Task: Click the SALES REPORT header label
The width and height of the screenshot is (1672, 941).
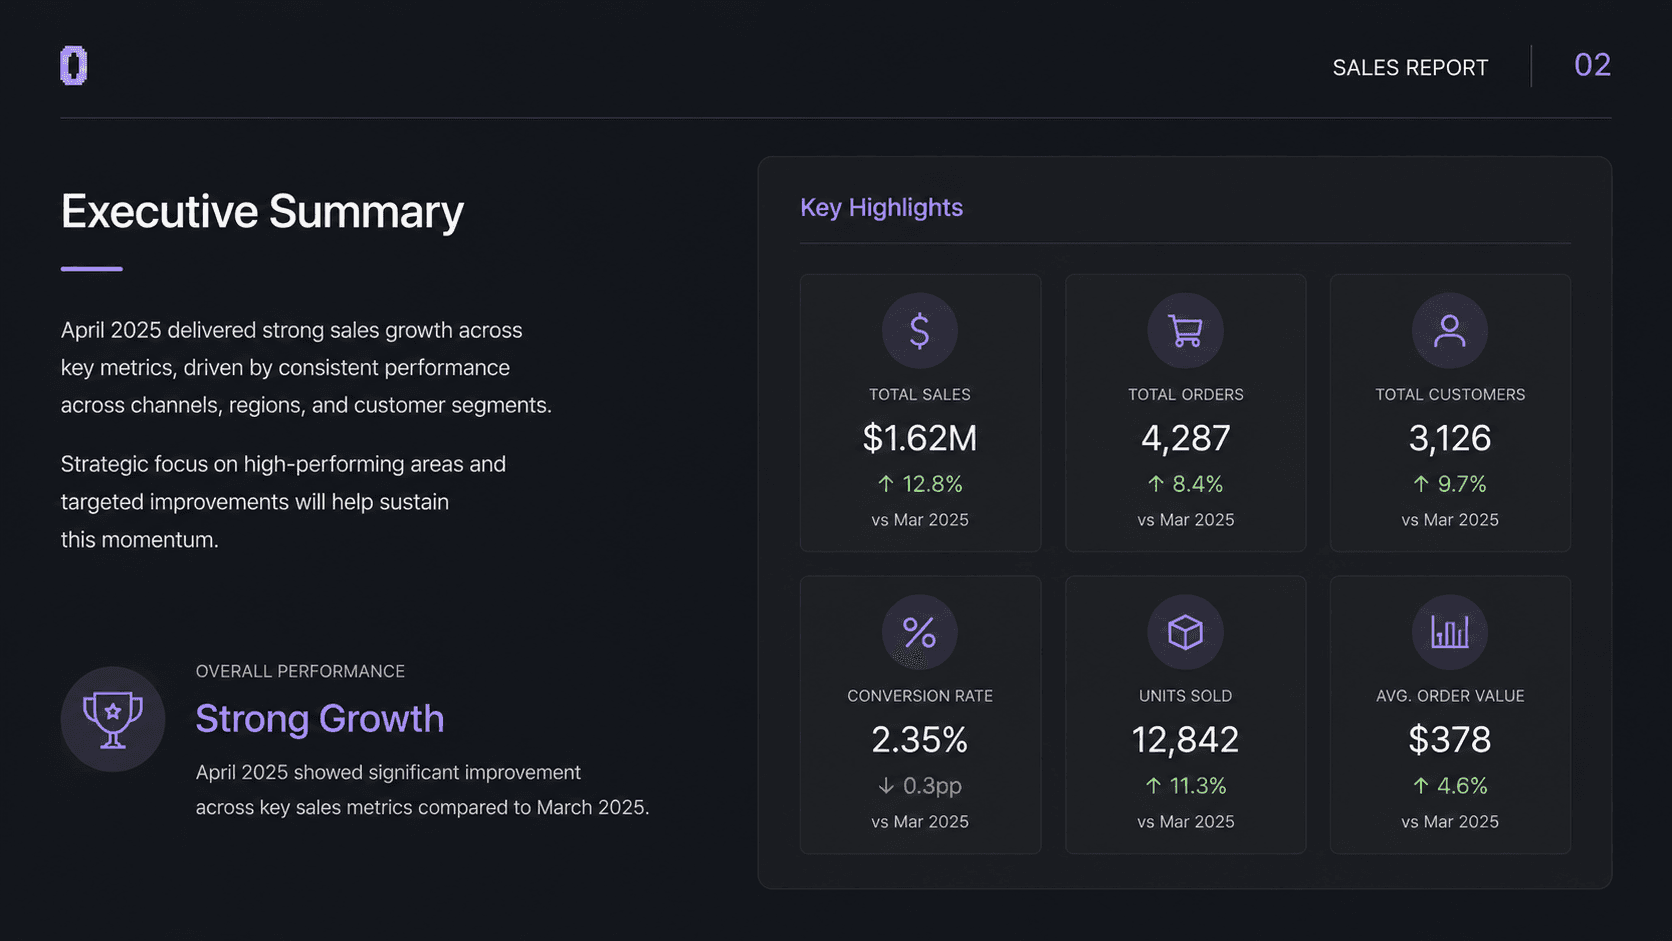Action: 1410,68
